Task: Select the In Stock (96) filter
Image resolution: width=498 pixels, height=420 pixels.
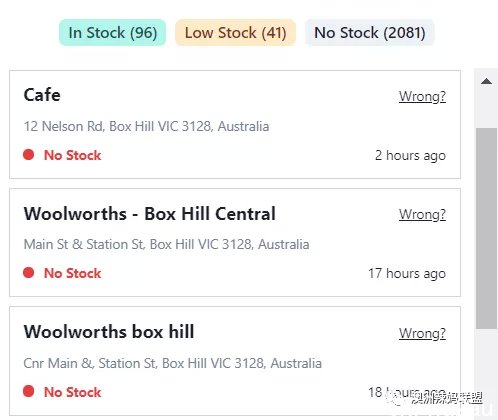Action: [112, 33]
